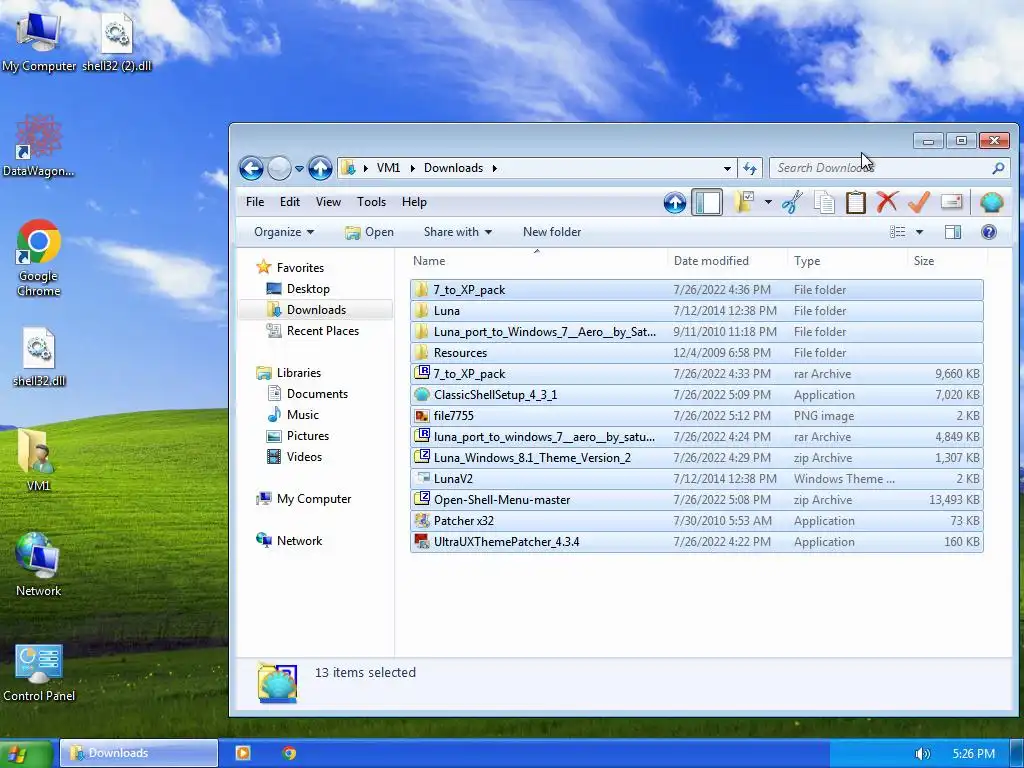Refresh the Downloads folder view

[x=750, y=168]
